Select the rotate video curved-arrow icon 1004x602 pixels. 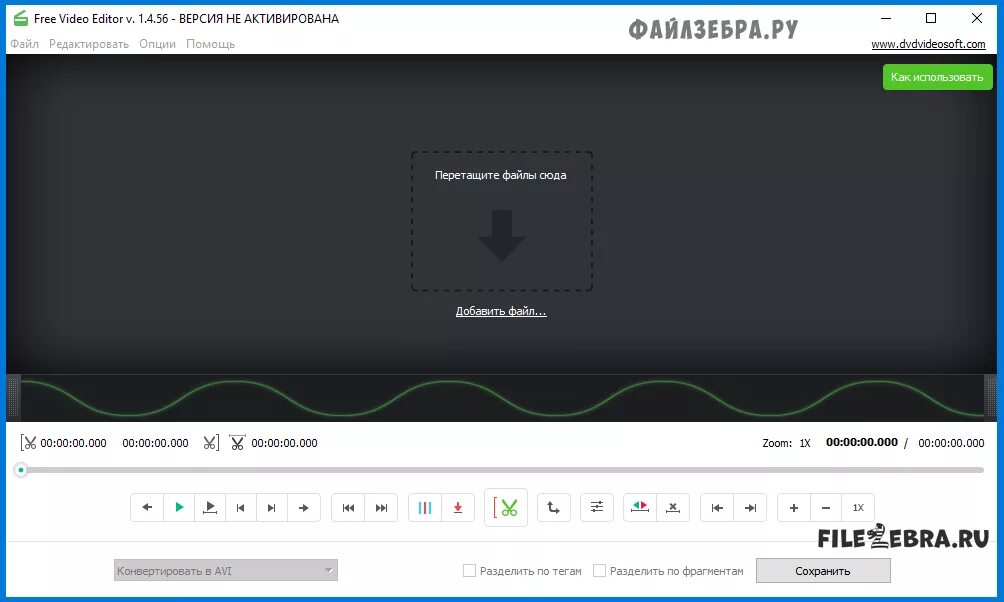tap(554, 507)
